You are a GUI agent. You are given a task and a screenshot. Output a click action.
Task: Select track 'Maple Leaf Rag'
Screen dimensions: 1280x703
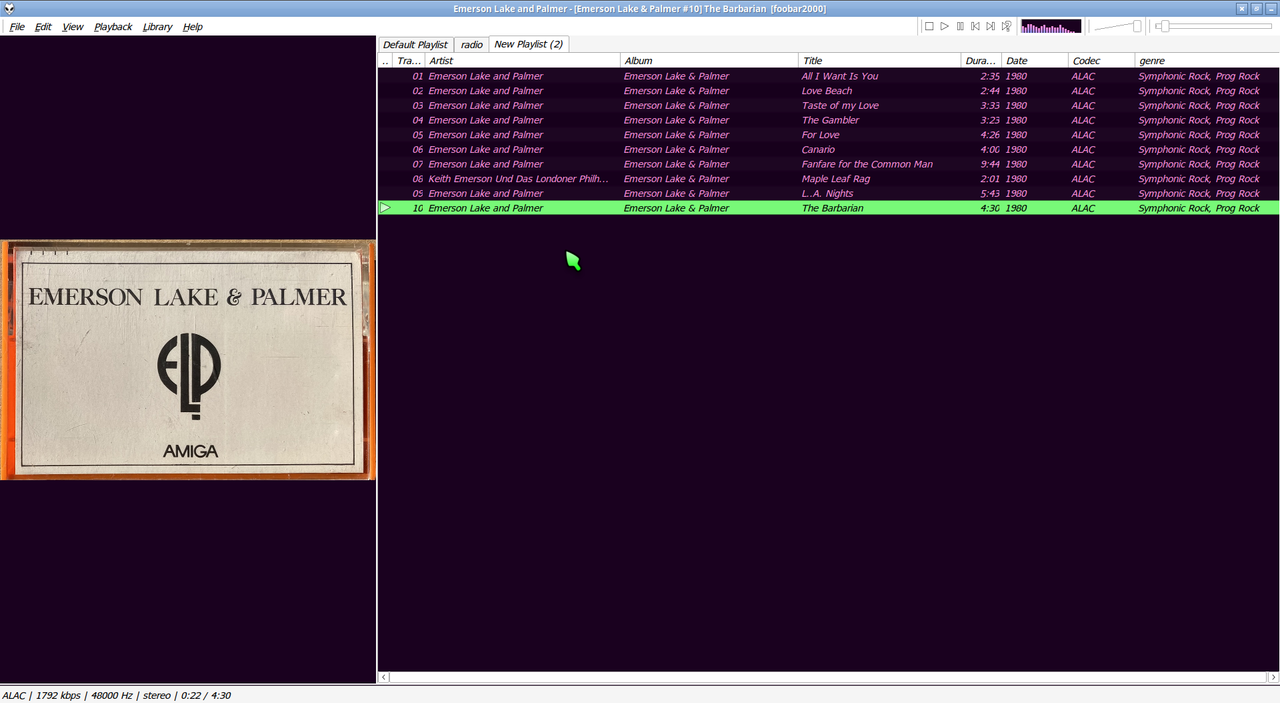(x=829, y=179)
